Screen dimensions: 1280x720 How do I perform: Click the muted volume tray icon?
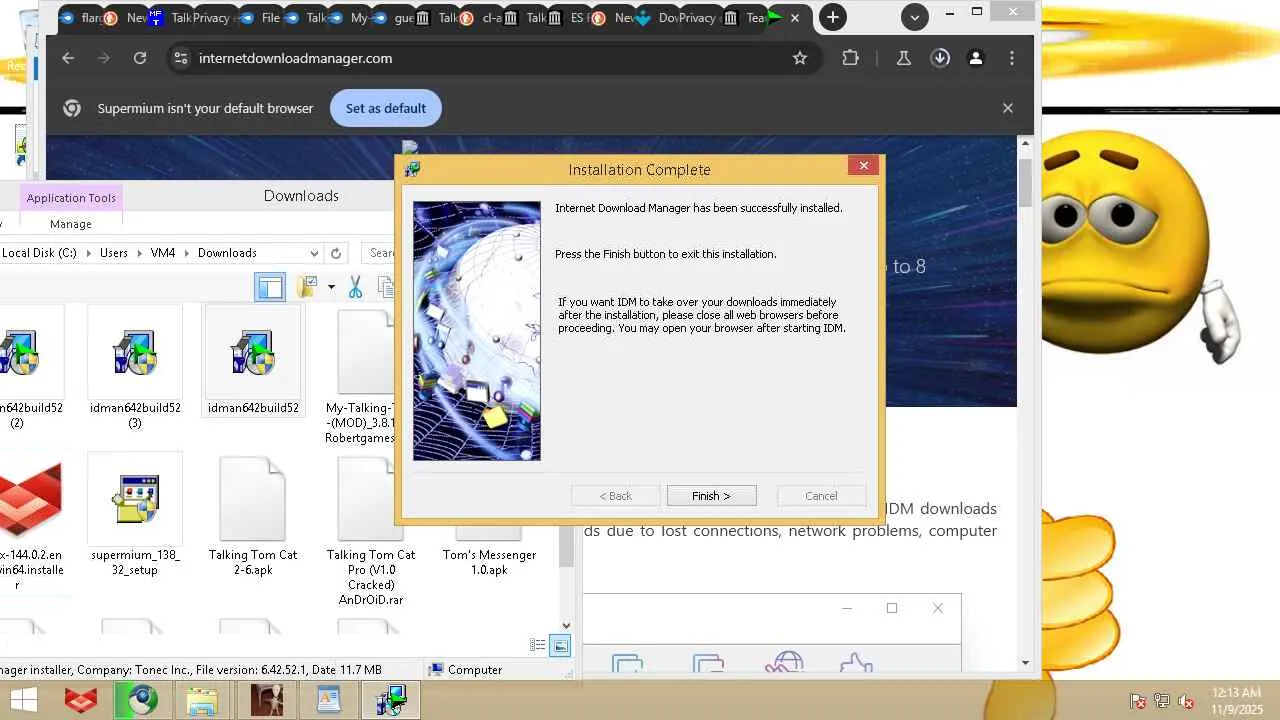pos(1186,701)
